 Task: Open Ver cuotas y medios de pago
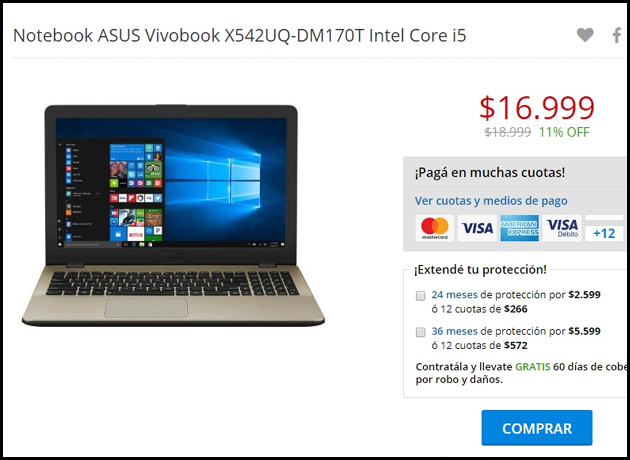[x=491, y=200]
